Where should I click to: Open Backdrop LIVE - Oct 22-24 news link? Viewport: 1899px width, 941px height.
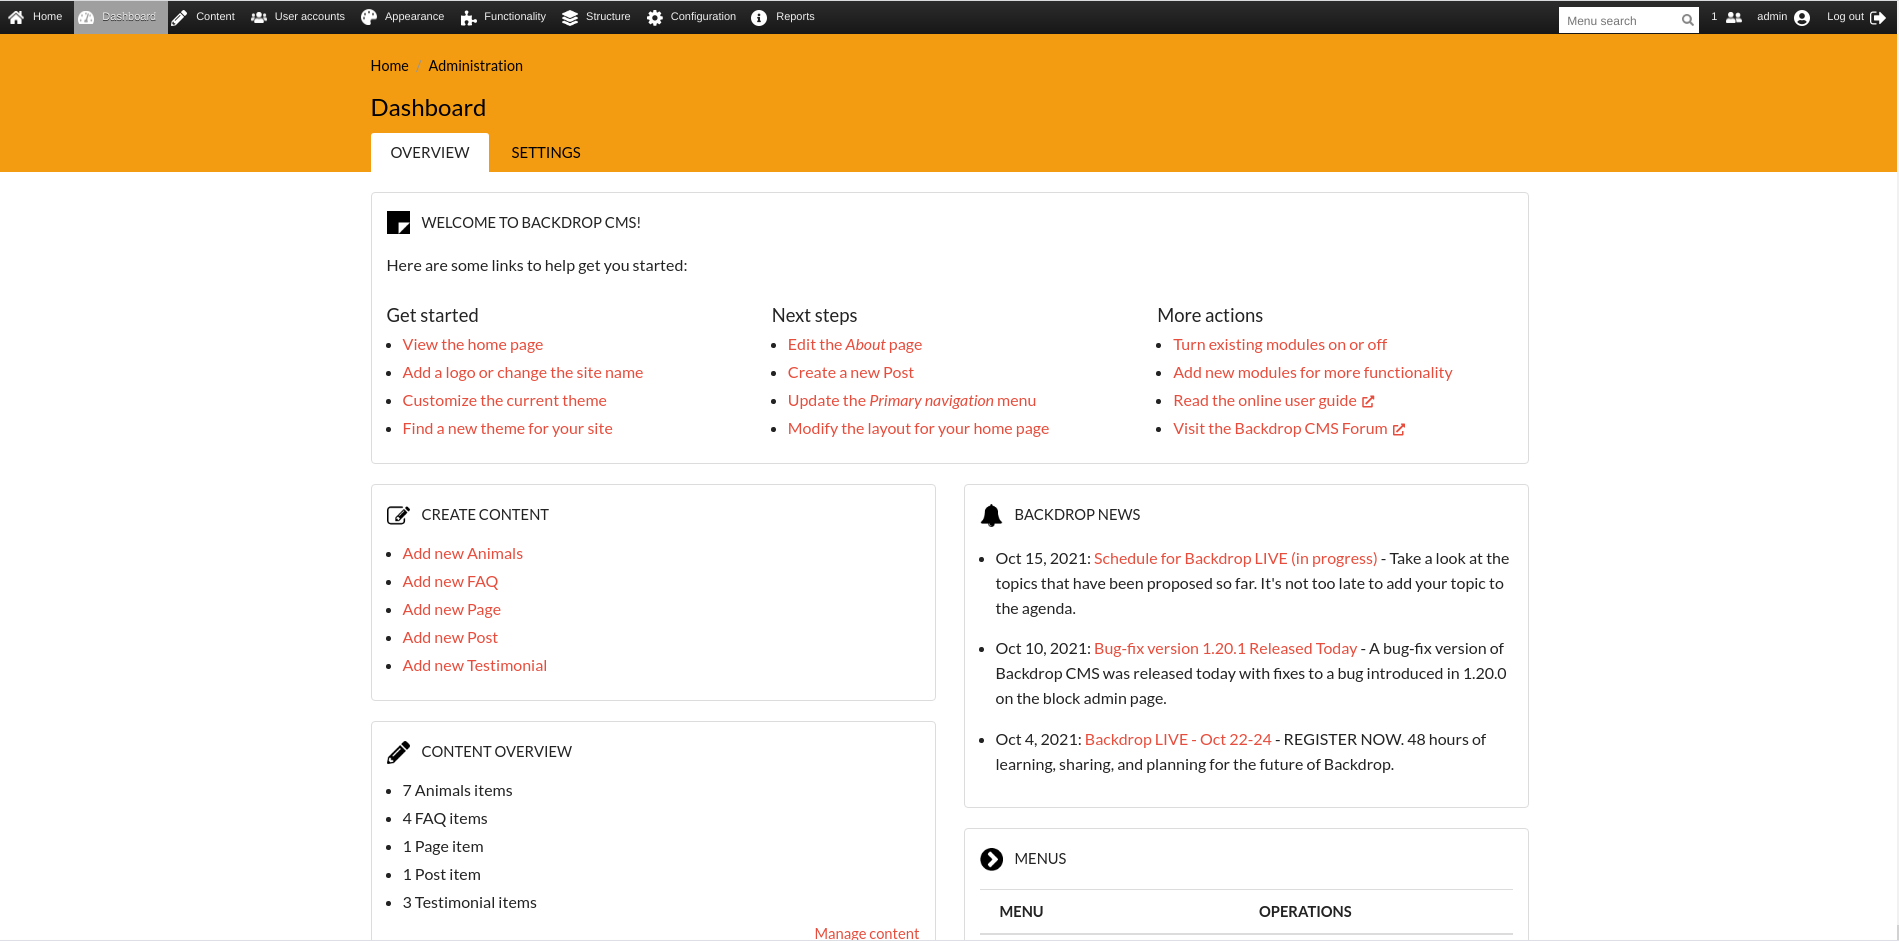(1178, 739)
